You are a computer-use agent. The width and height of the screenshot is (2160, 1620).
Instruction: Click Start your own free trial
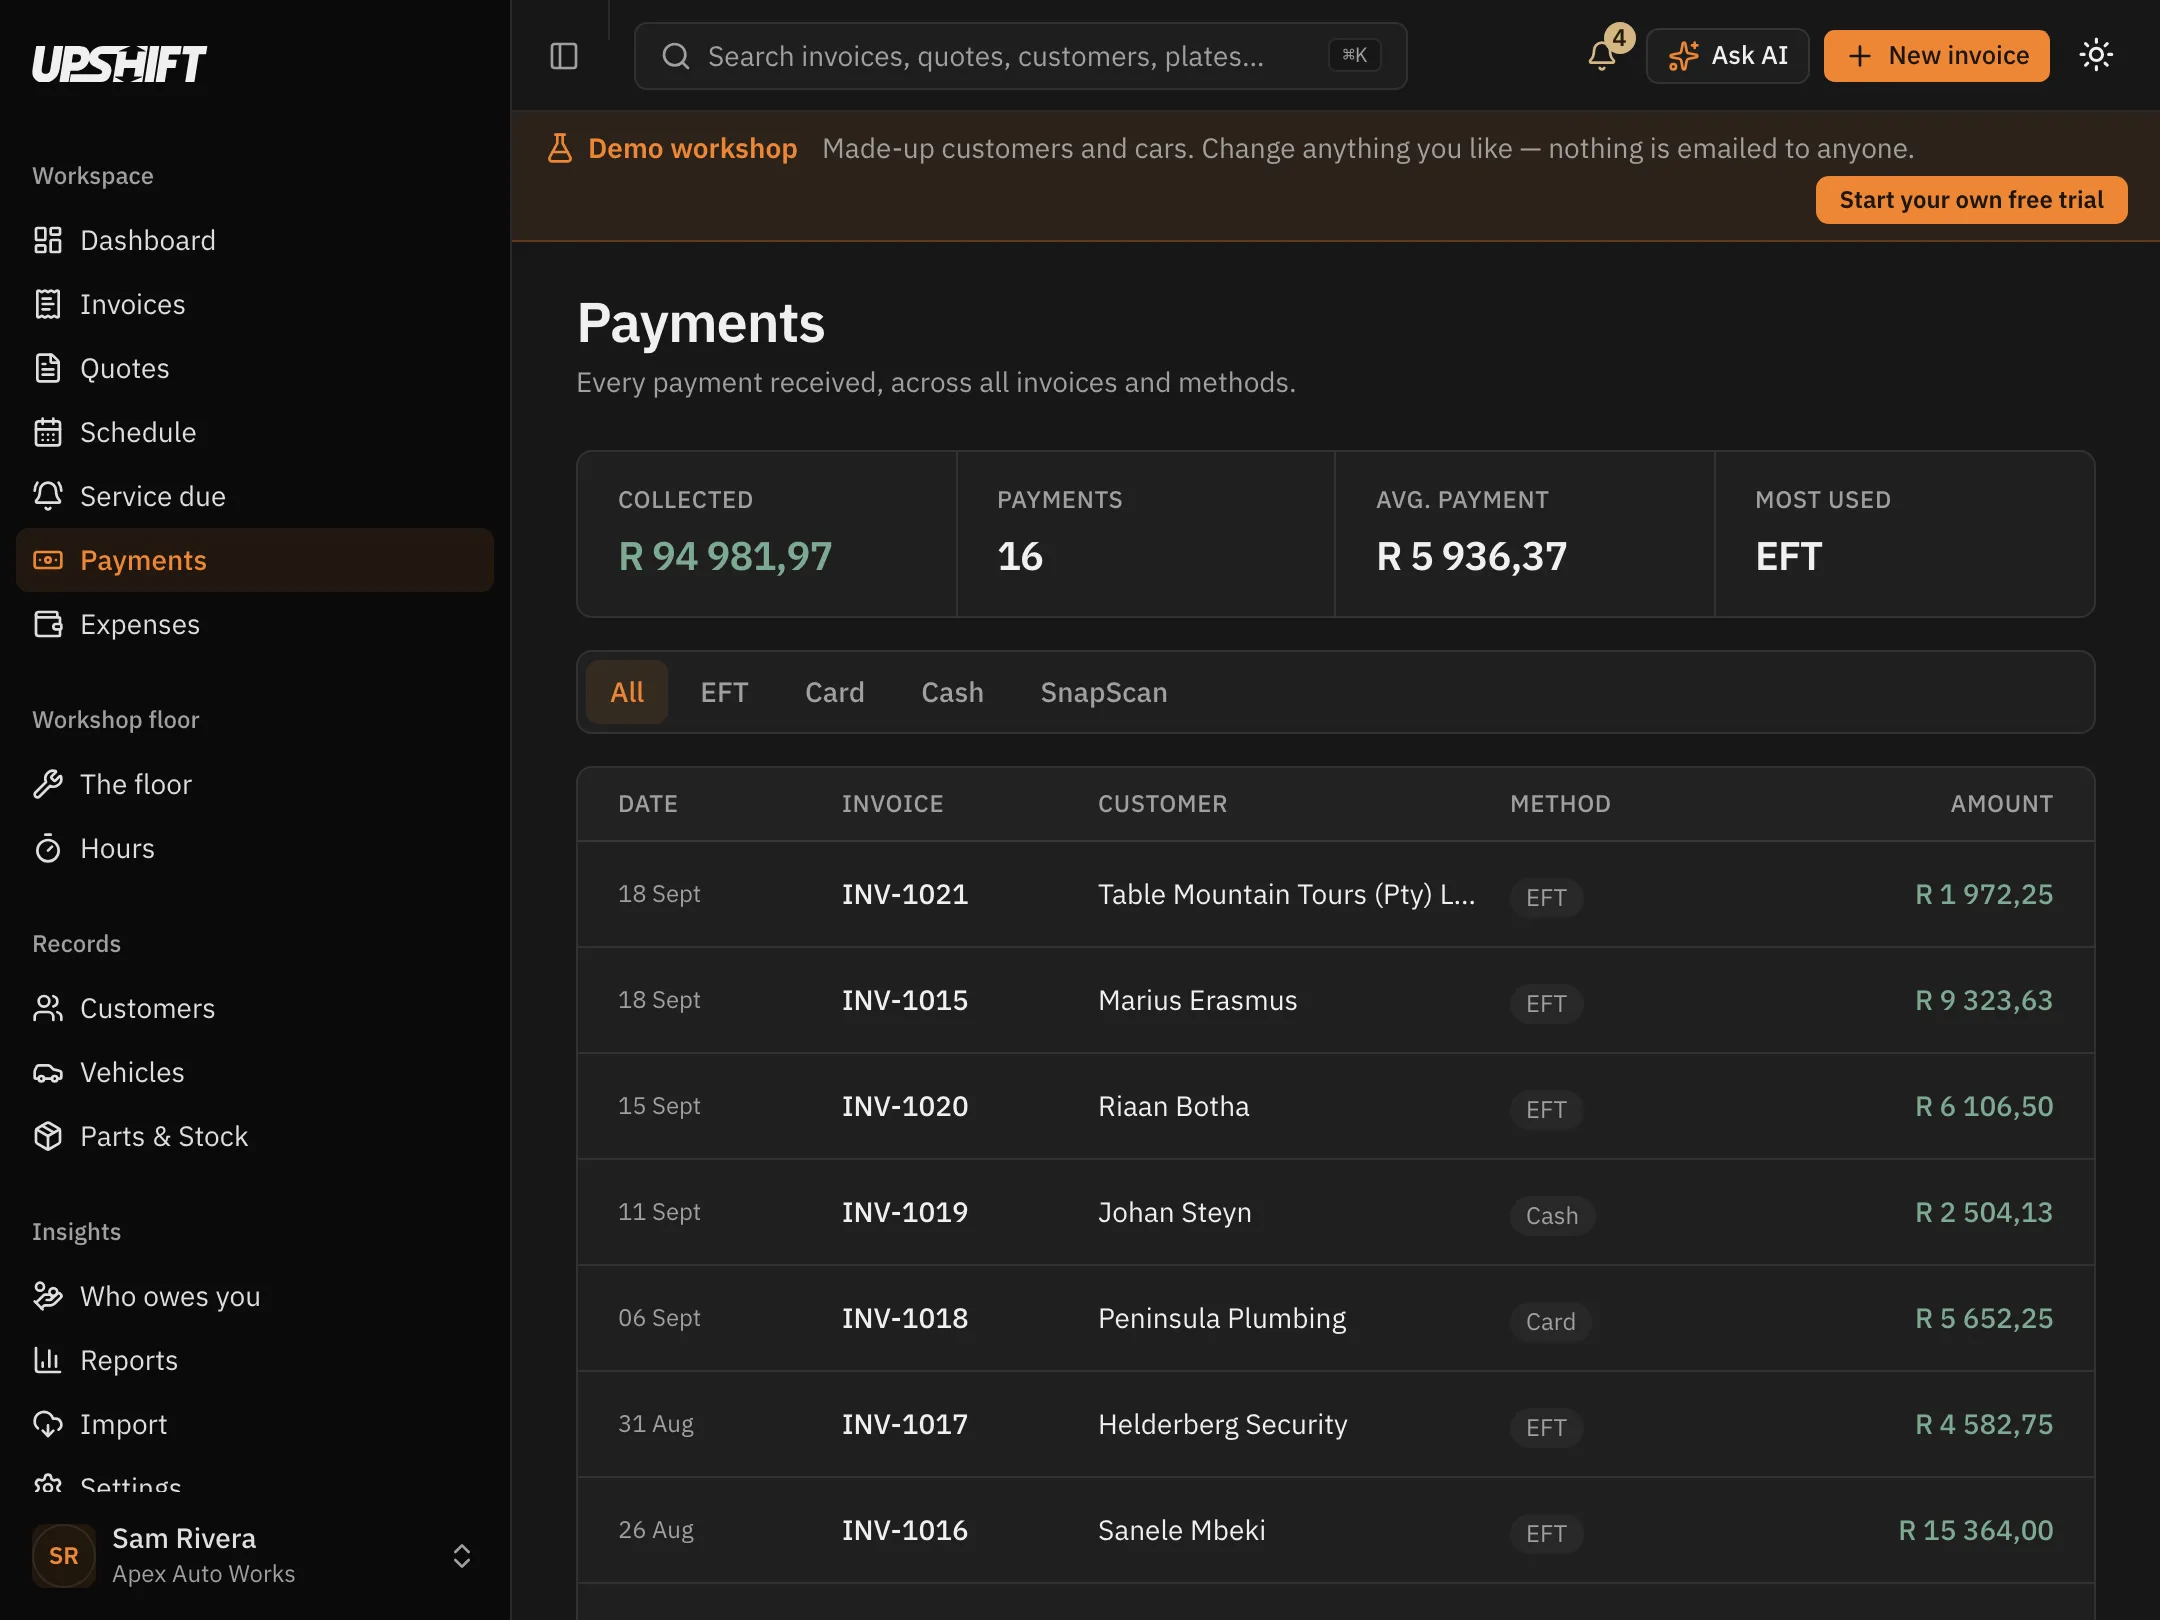[1971, 200]
